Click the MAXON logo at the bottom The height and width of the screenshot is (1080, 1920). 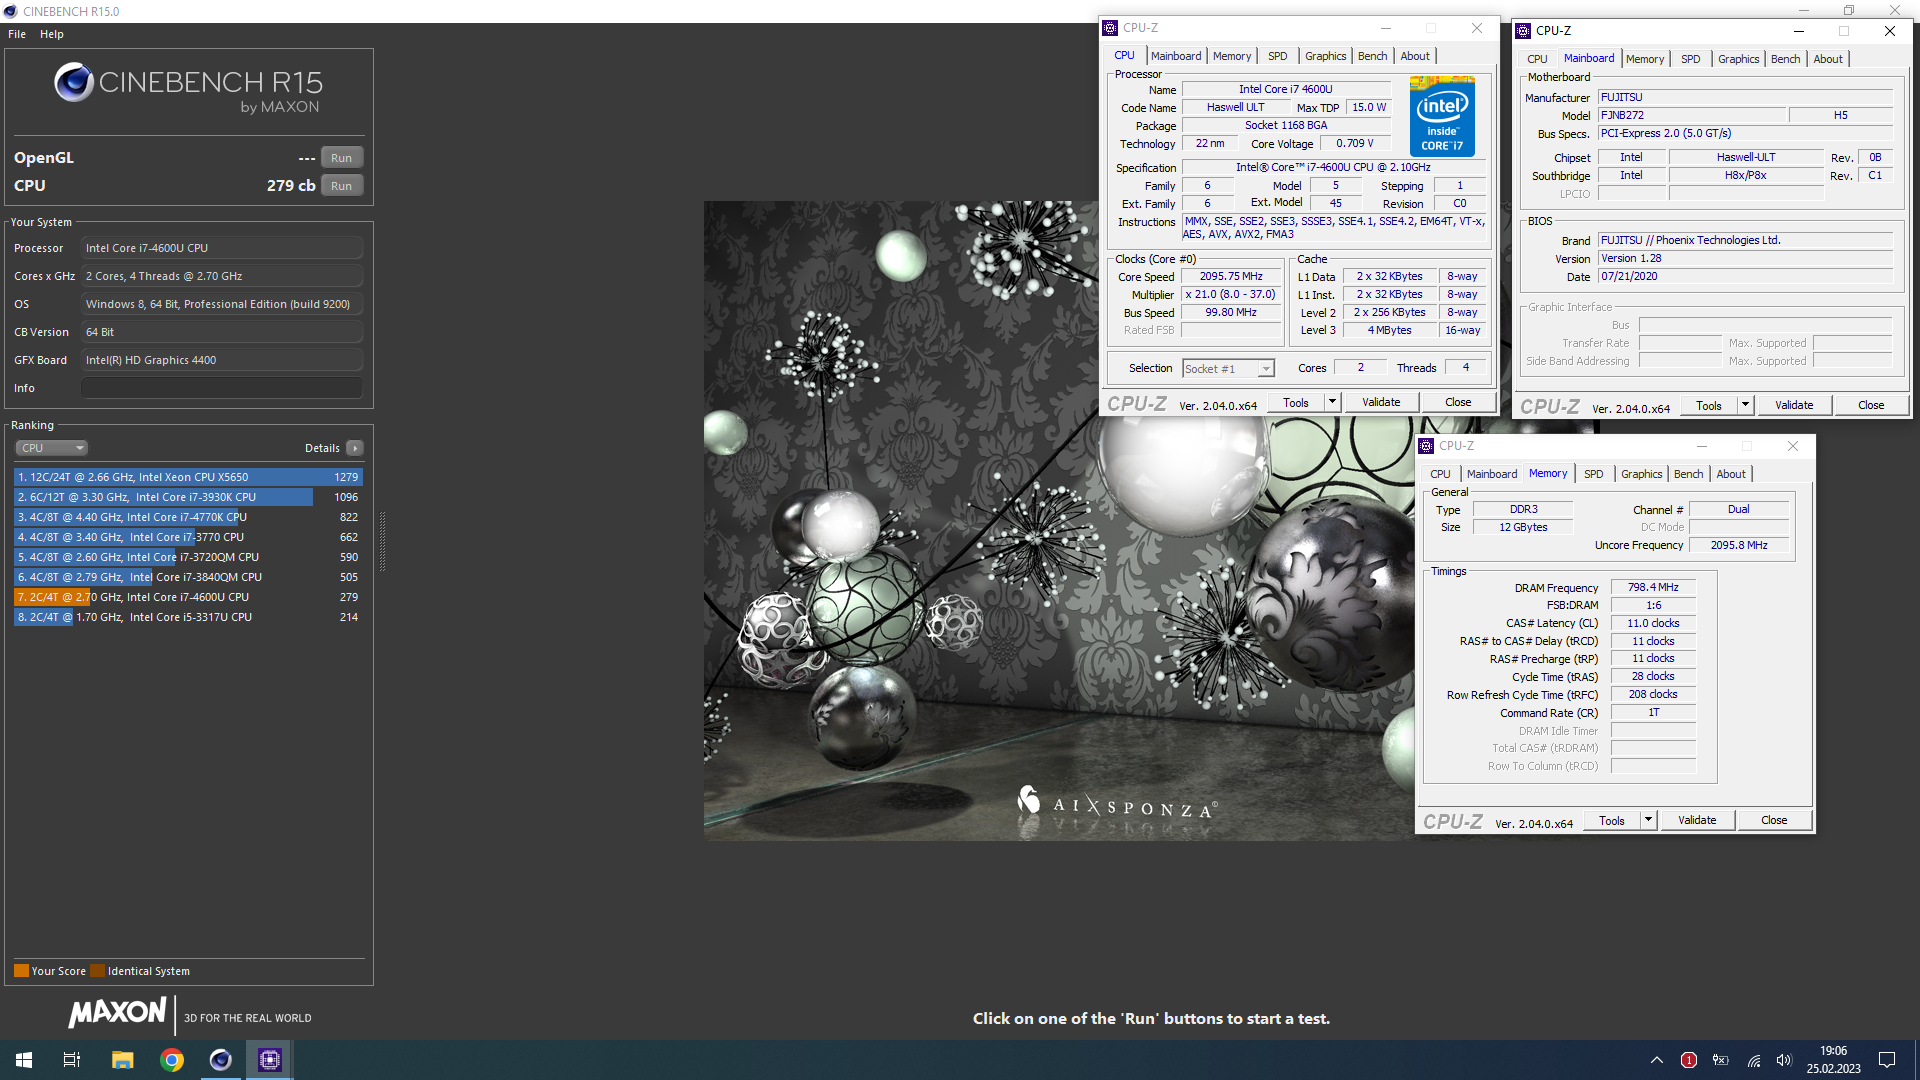coord(117,1013)
